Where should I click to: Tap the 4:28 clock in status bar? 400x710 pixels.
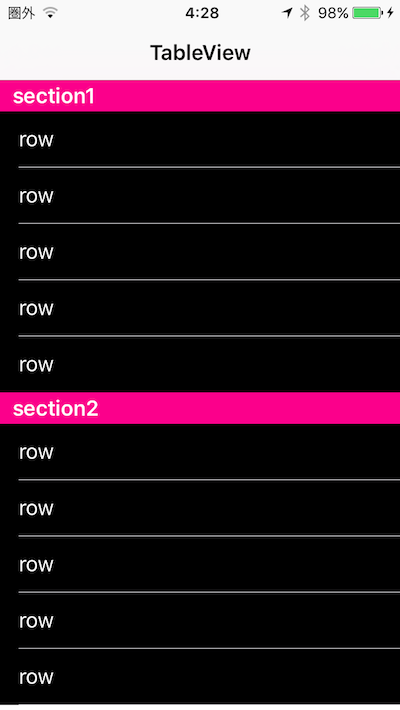(202, 13)
